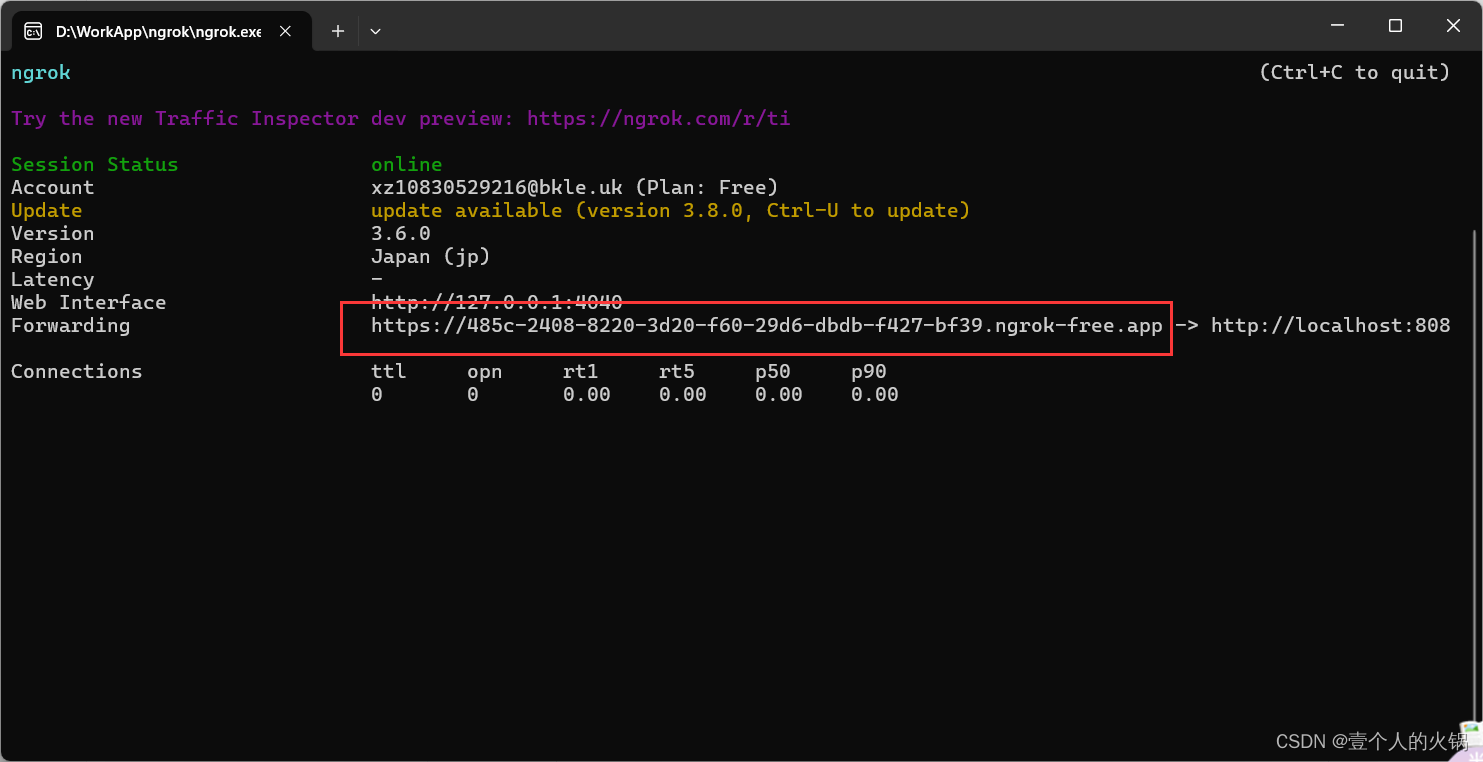Viewport: 1483px width, 762px height.
Task: Click the 0 value under ttl
Action: 377,395
